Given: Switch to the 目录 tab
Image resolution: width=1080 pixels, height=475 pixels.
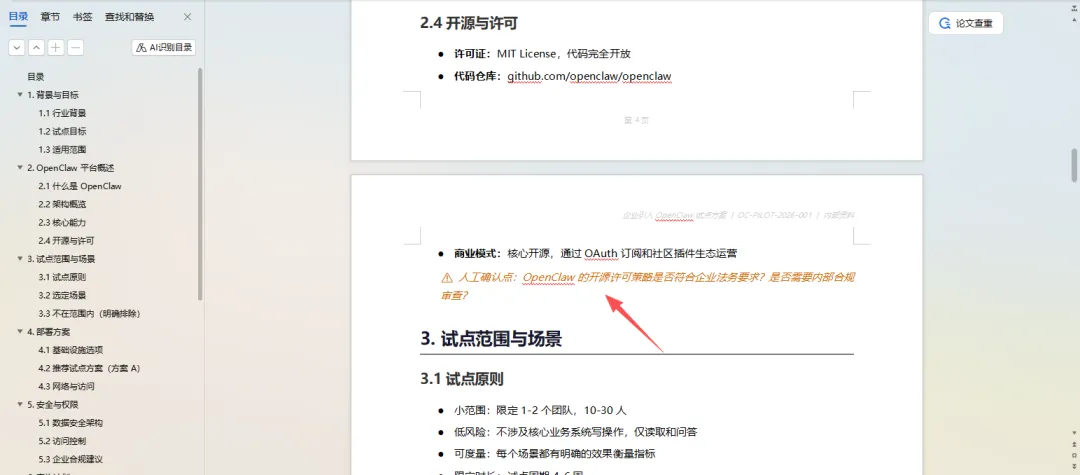Looking at the screenshot, I should [x=18, y=17].
